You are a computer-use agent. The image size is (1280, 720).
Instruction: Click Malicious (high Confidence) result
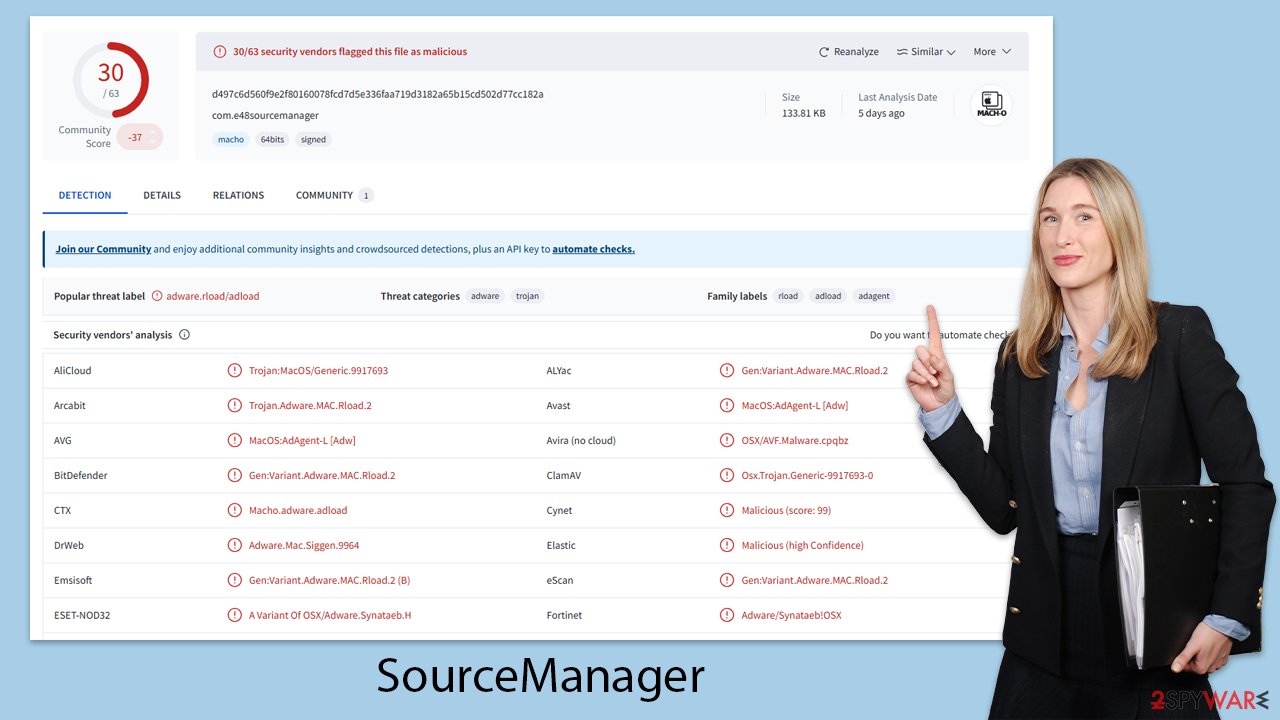pos(802,545)
